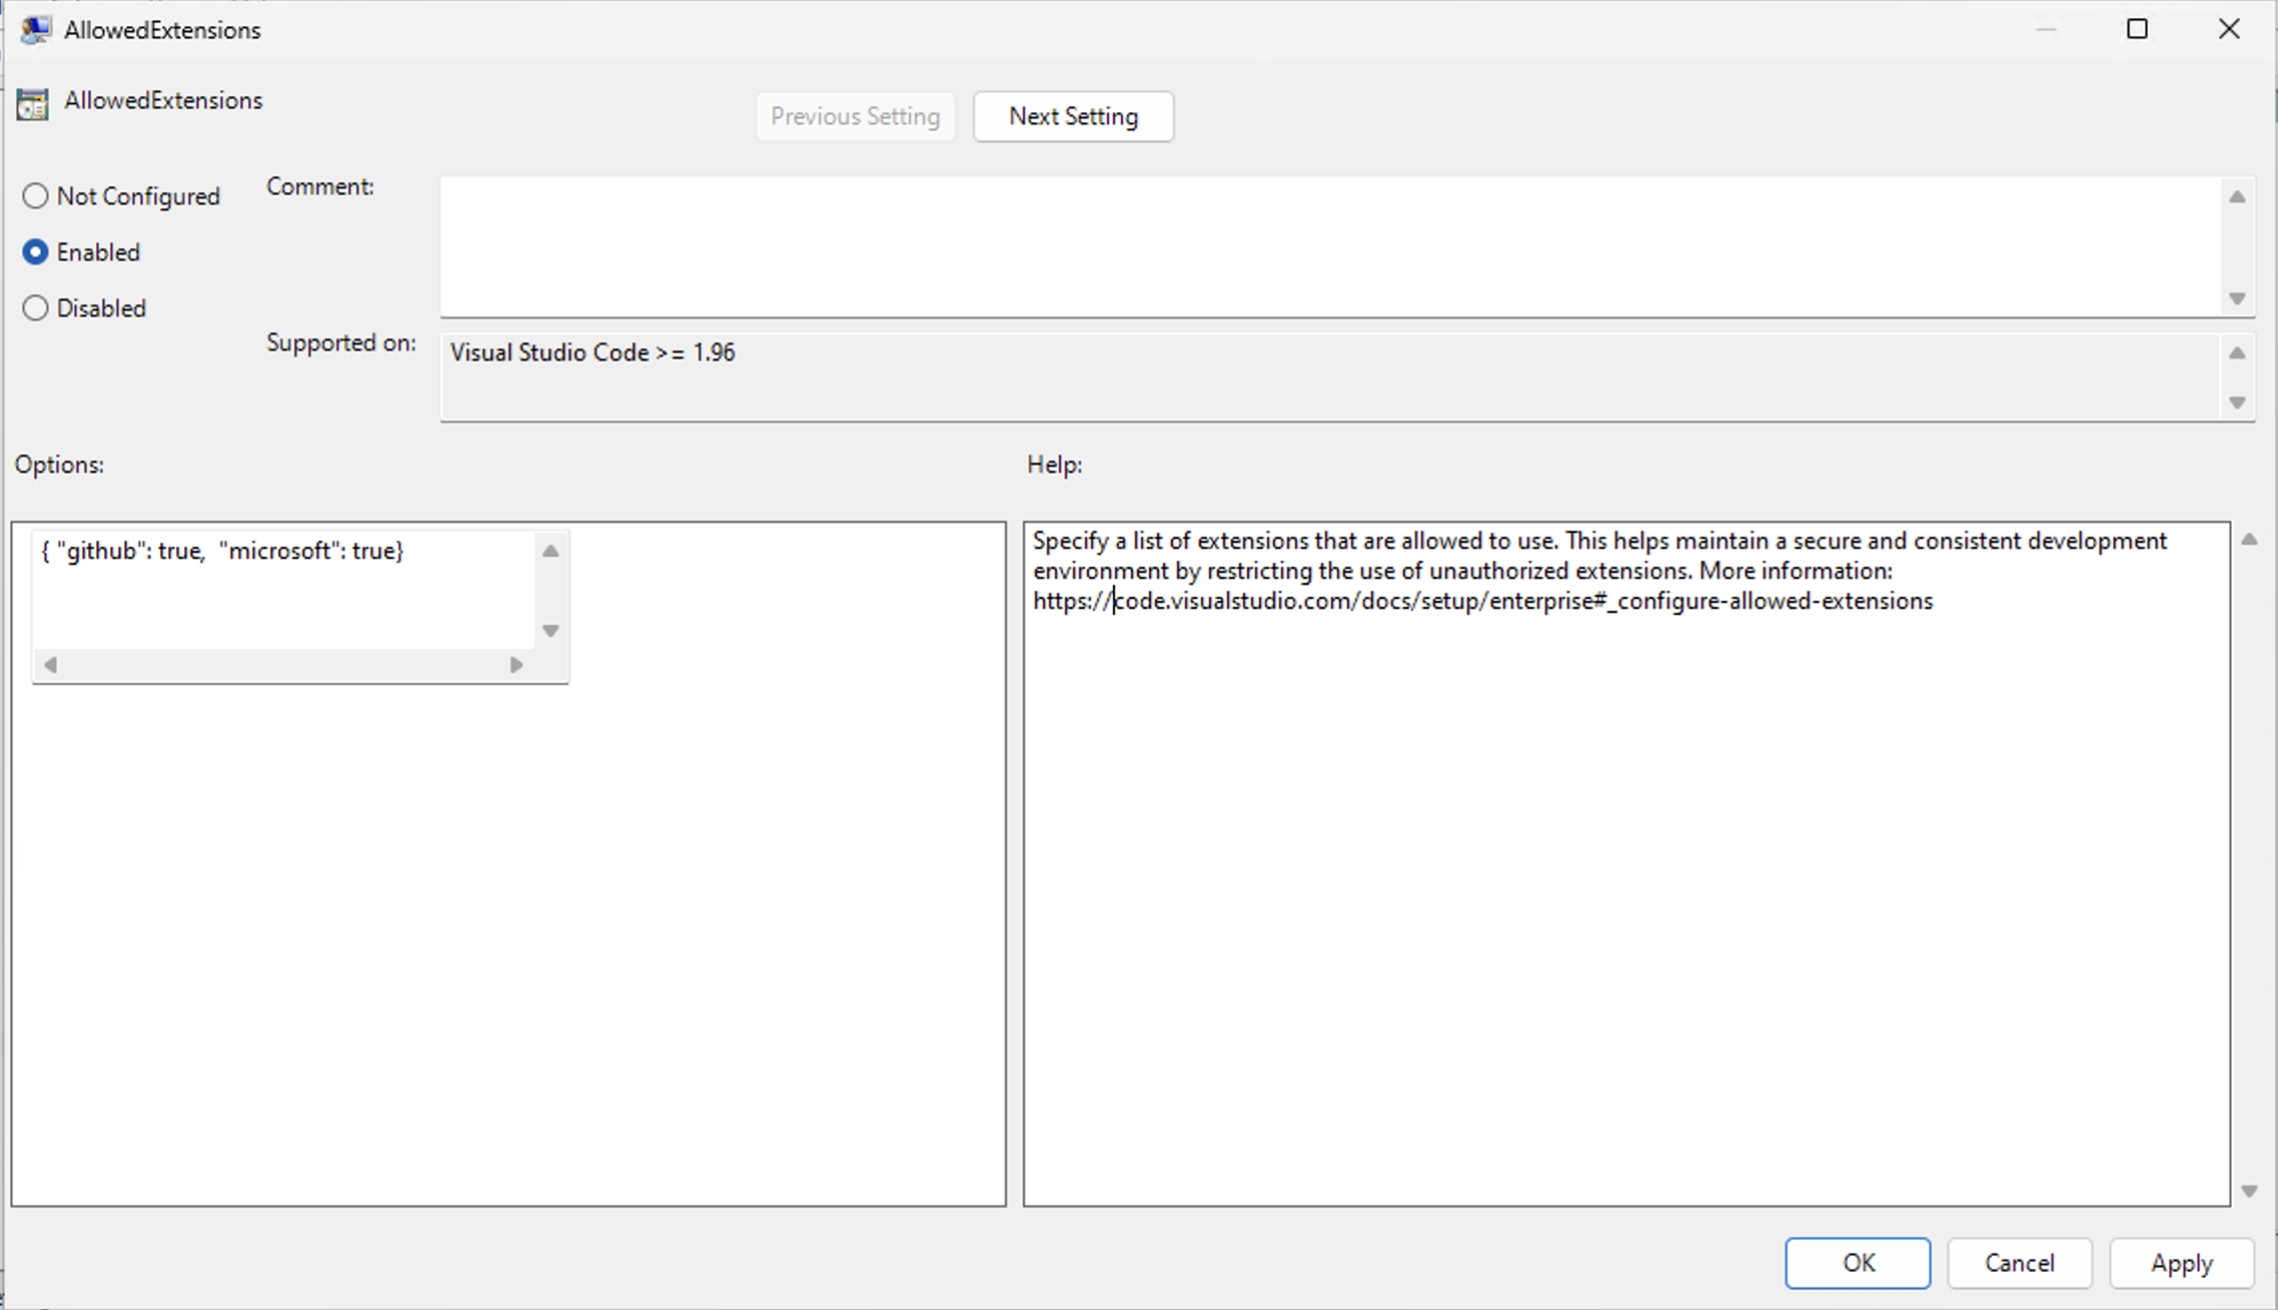Click the AllowedExtensions policy setting icon
2278x1310 pixels.
pos(33,103)
